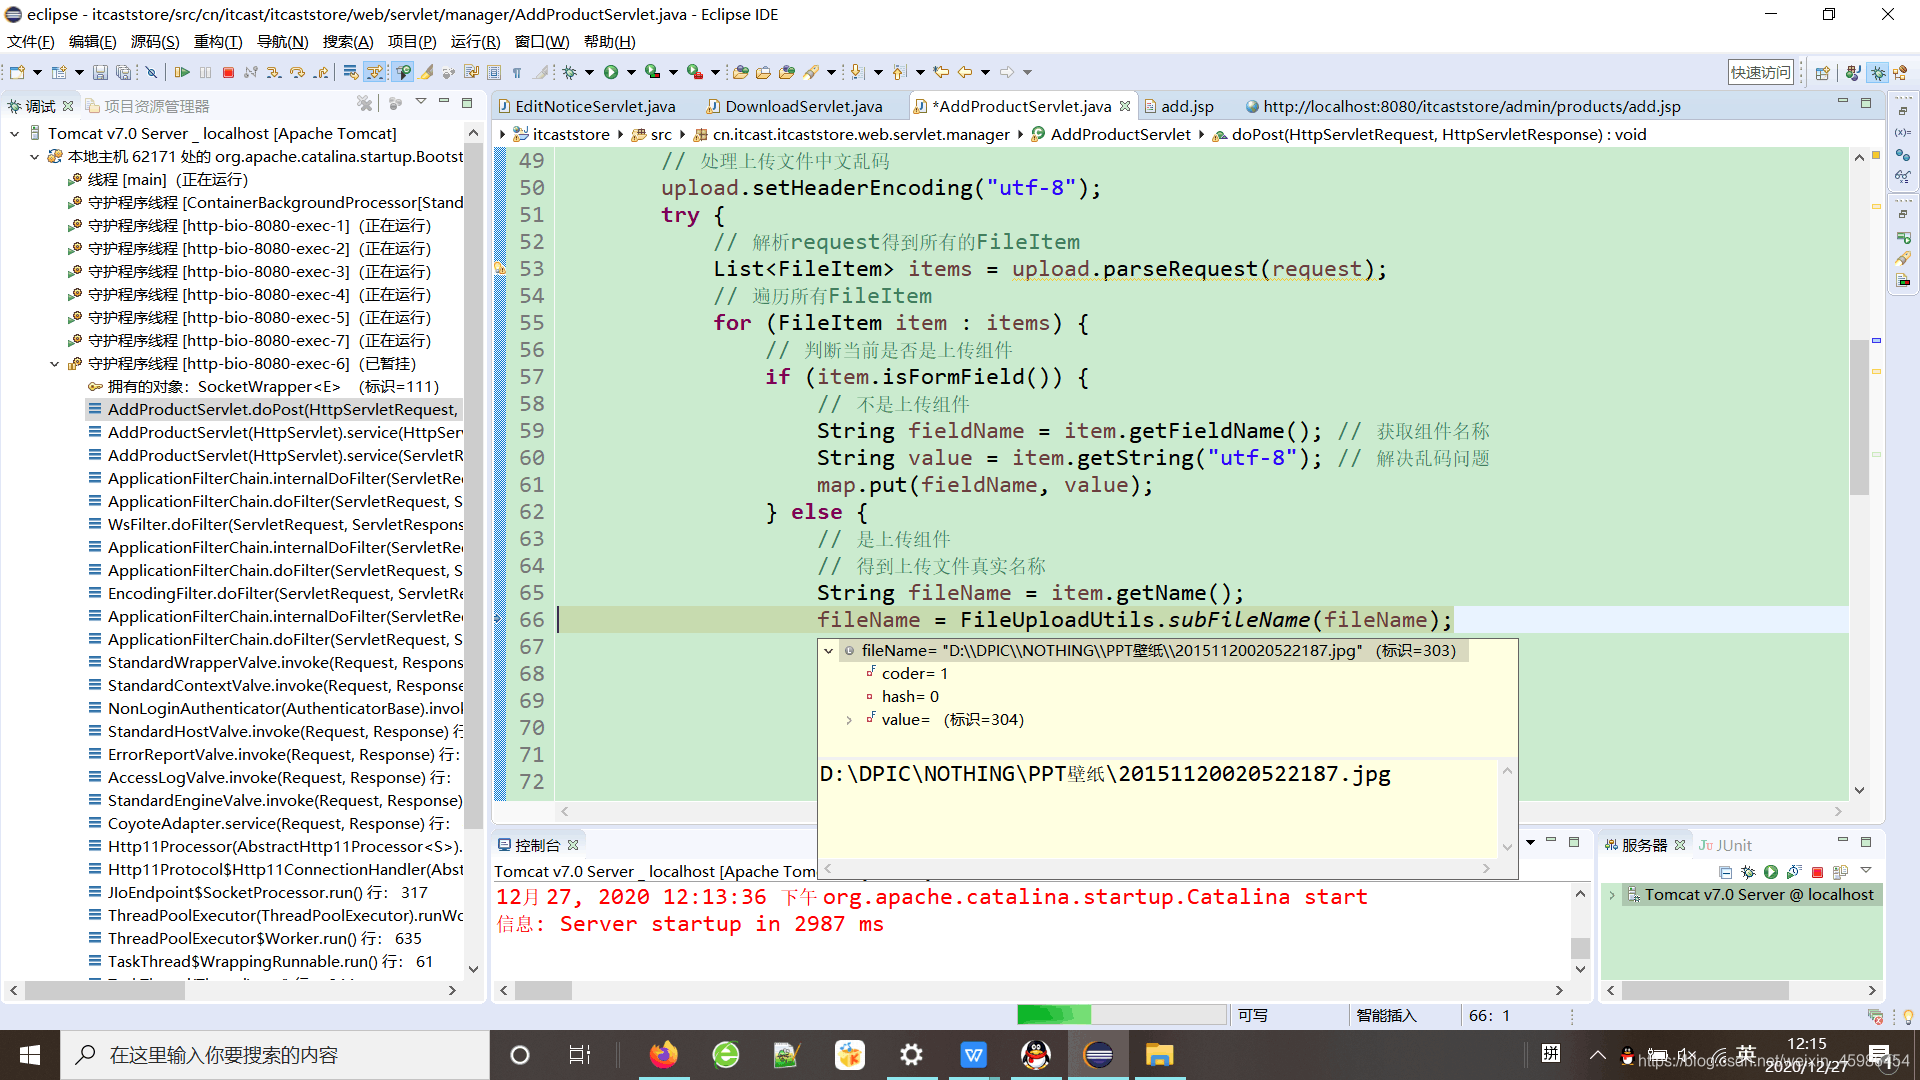Click the Save icon in the toolbar
Viewport: 1920px width, 1080px height.
tap(100, 72)
